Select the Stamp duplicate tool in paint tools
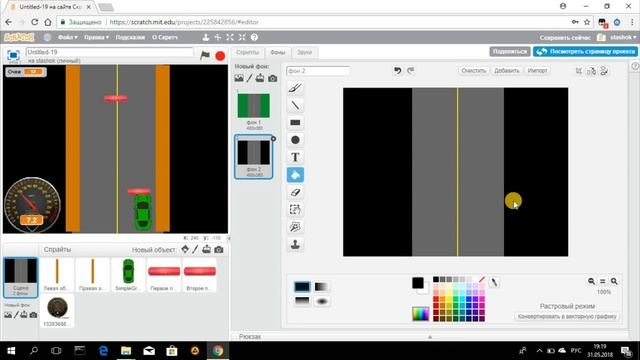Image resolution: width=640 pixels, height=360 pixels. click(x=295, y=244)
